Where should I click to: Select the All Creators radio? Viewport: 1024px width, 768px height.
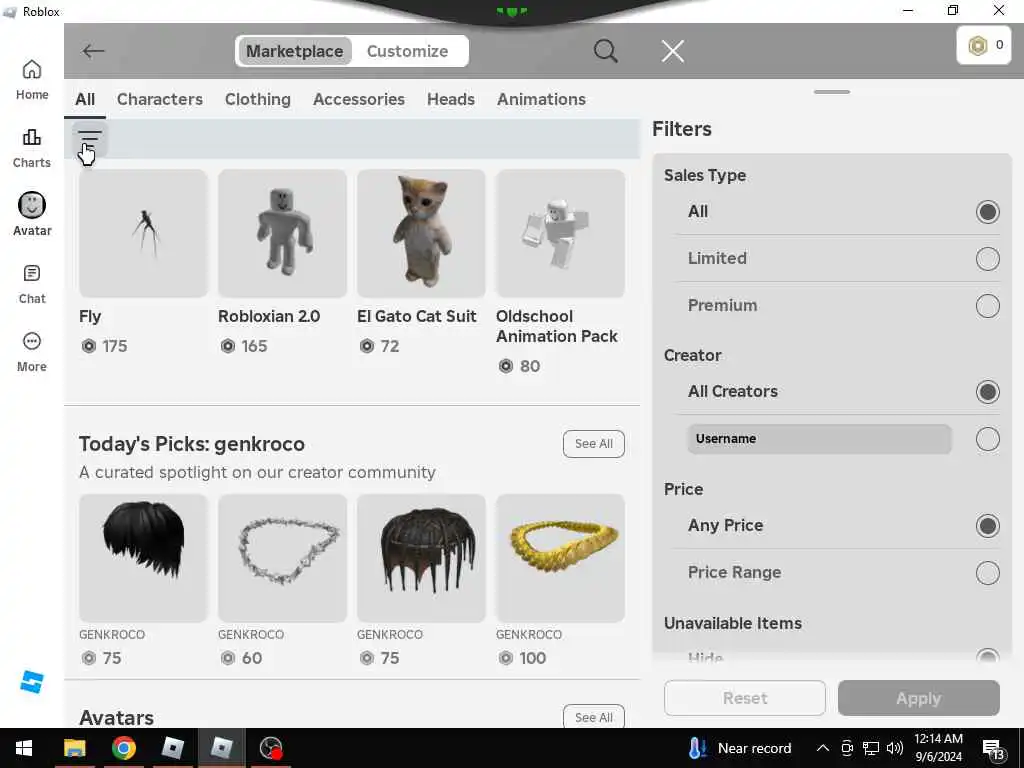coord(987,392)
